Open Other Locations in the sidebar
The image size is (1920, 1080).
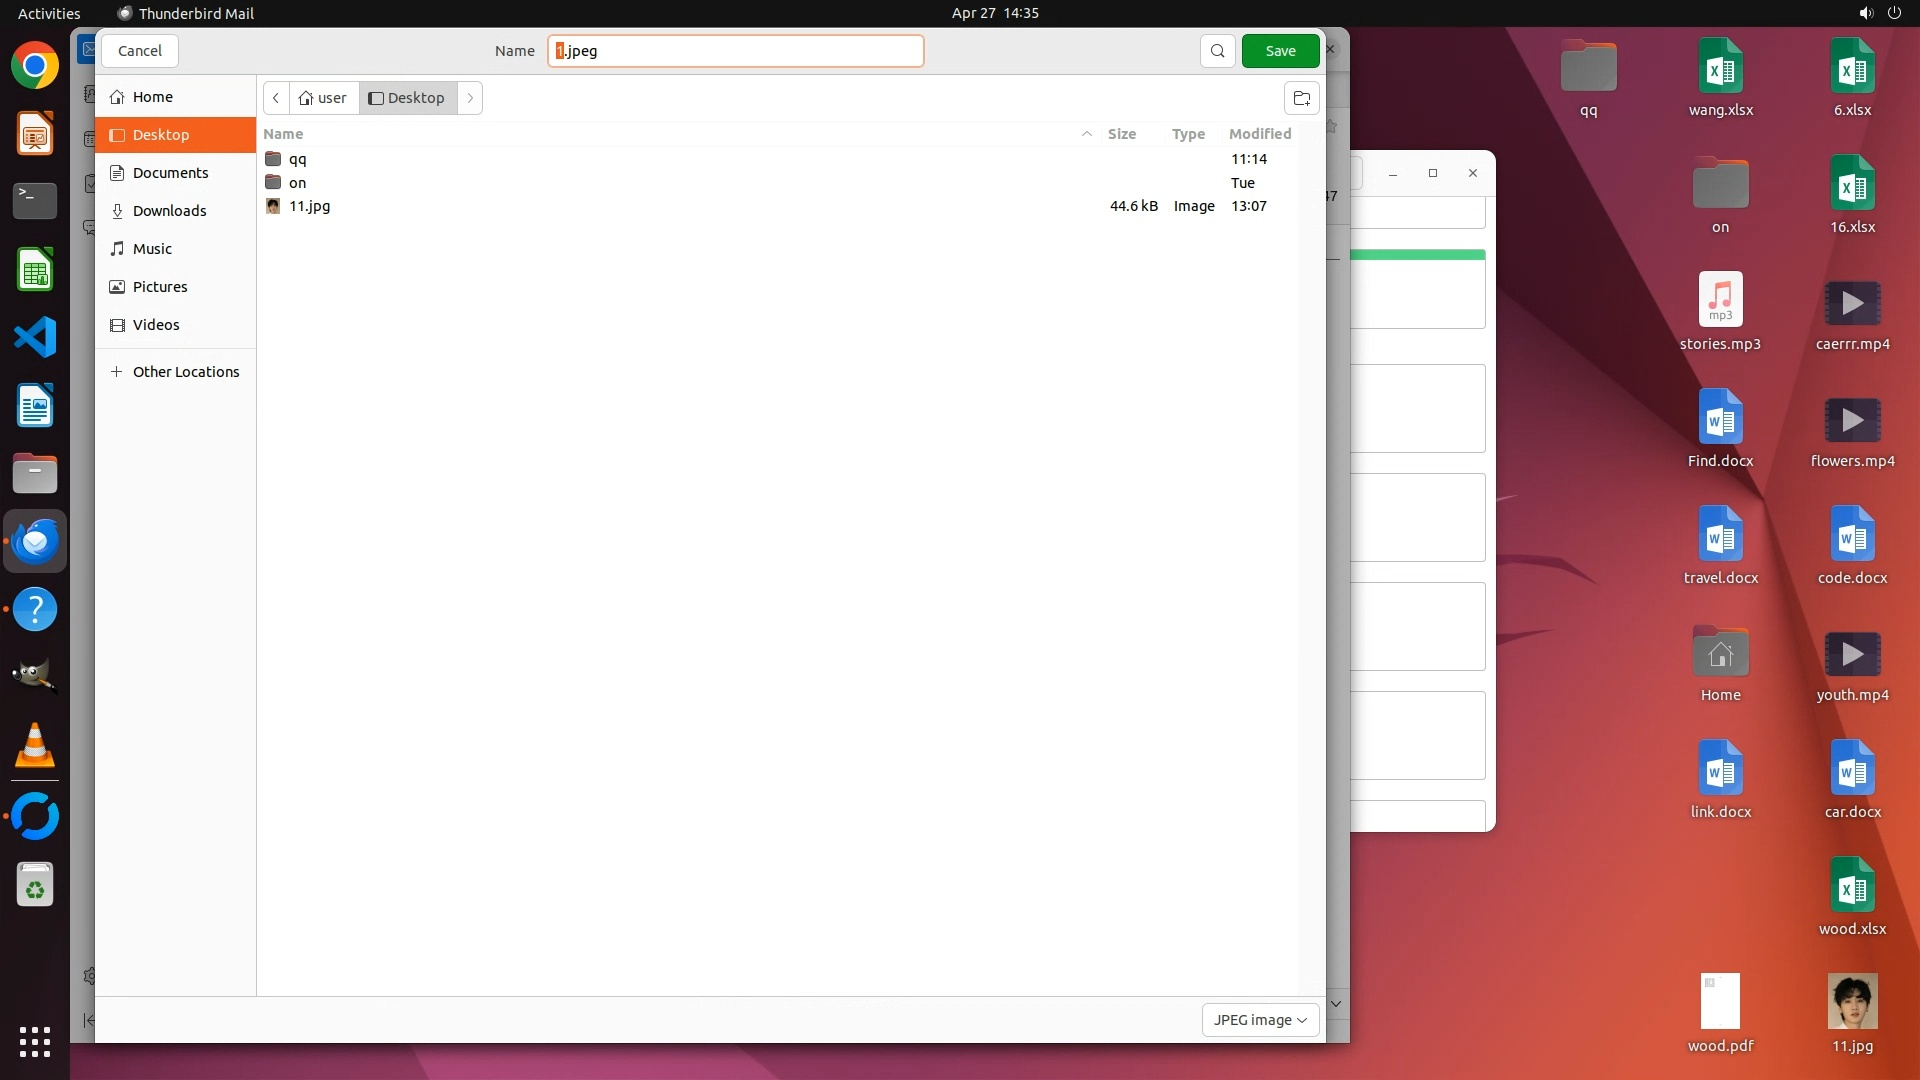pyautogui.click(x=185, y=372)
